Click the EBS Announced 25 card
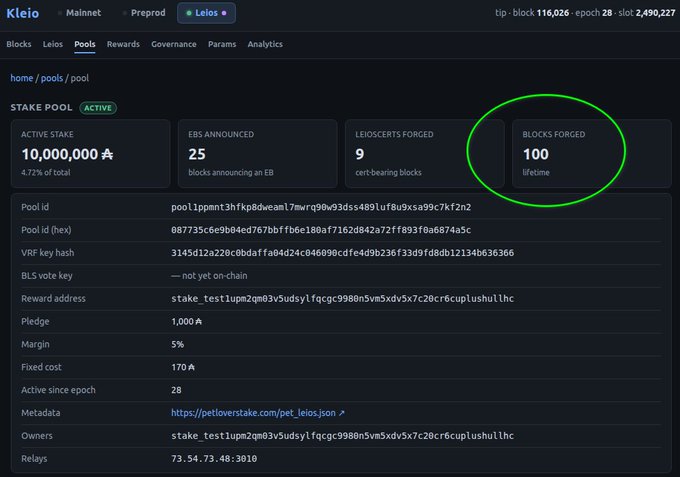The height and width of the screenshot is (477, 680). click(x=258, y=154)
